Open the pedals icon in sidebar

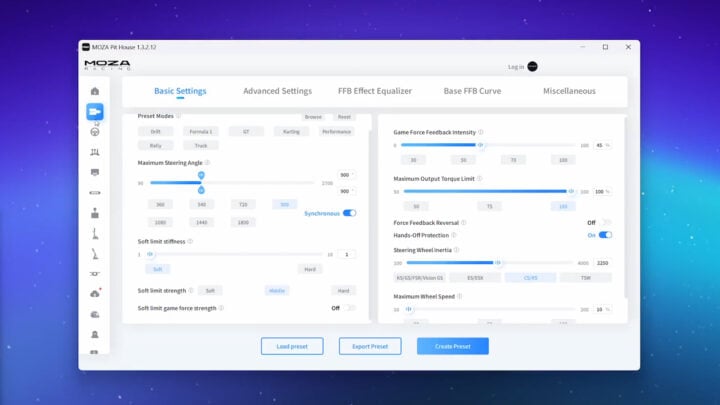pyautogui.click(x=94, y=152)
